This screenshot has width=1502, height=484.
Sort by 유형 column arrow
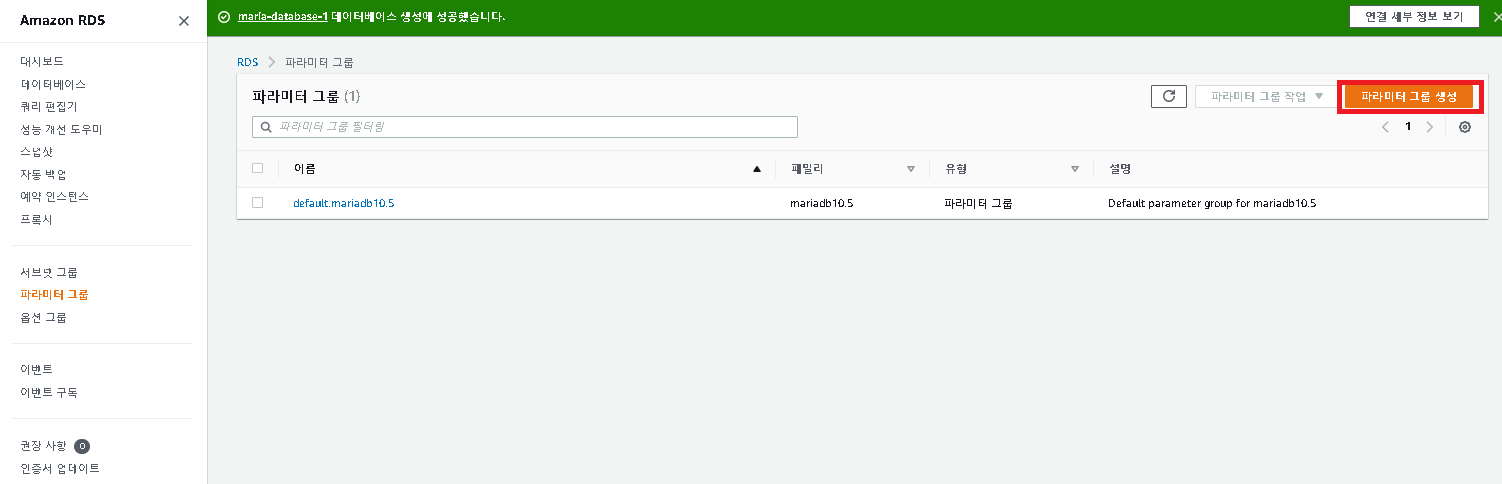(x=1075, y=169)
